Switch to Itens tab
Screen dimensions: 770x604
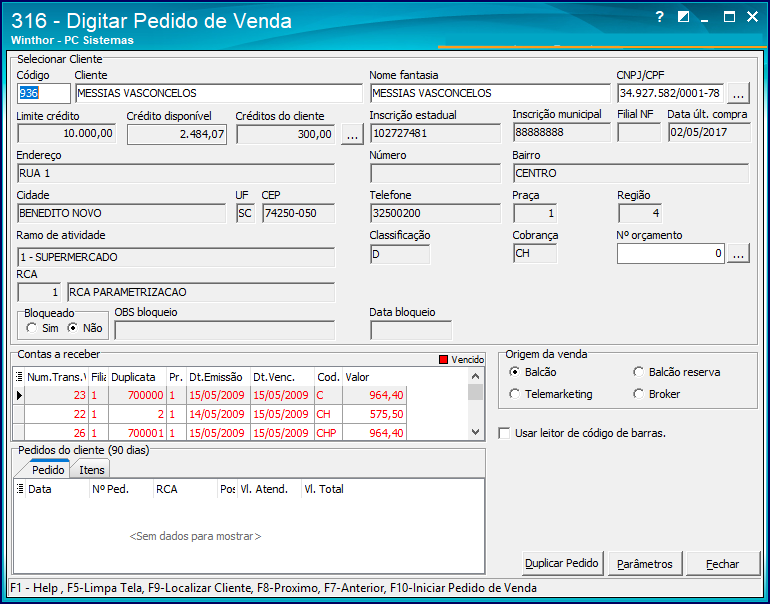coord(91,470)
